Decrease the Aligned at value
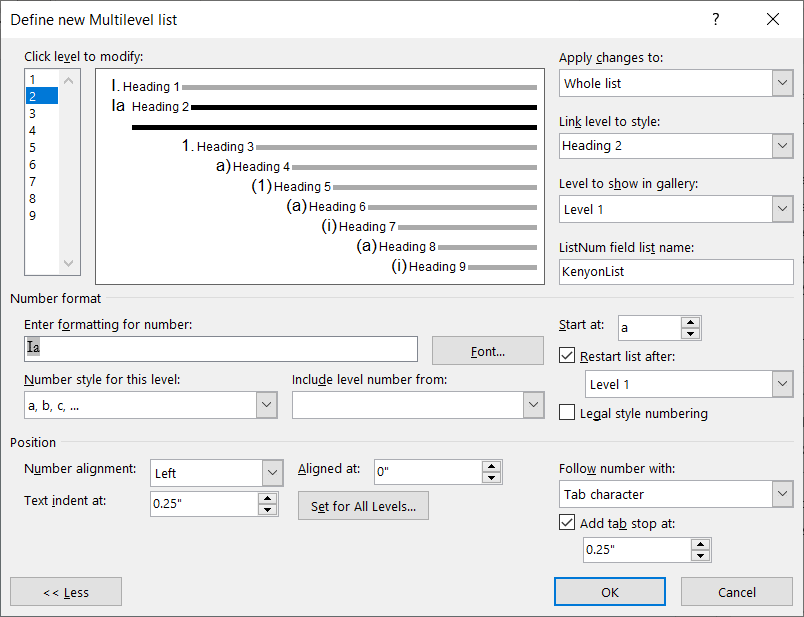Viewport: 804px width, 617px height. pos(492,478)
